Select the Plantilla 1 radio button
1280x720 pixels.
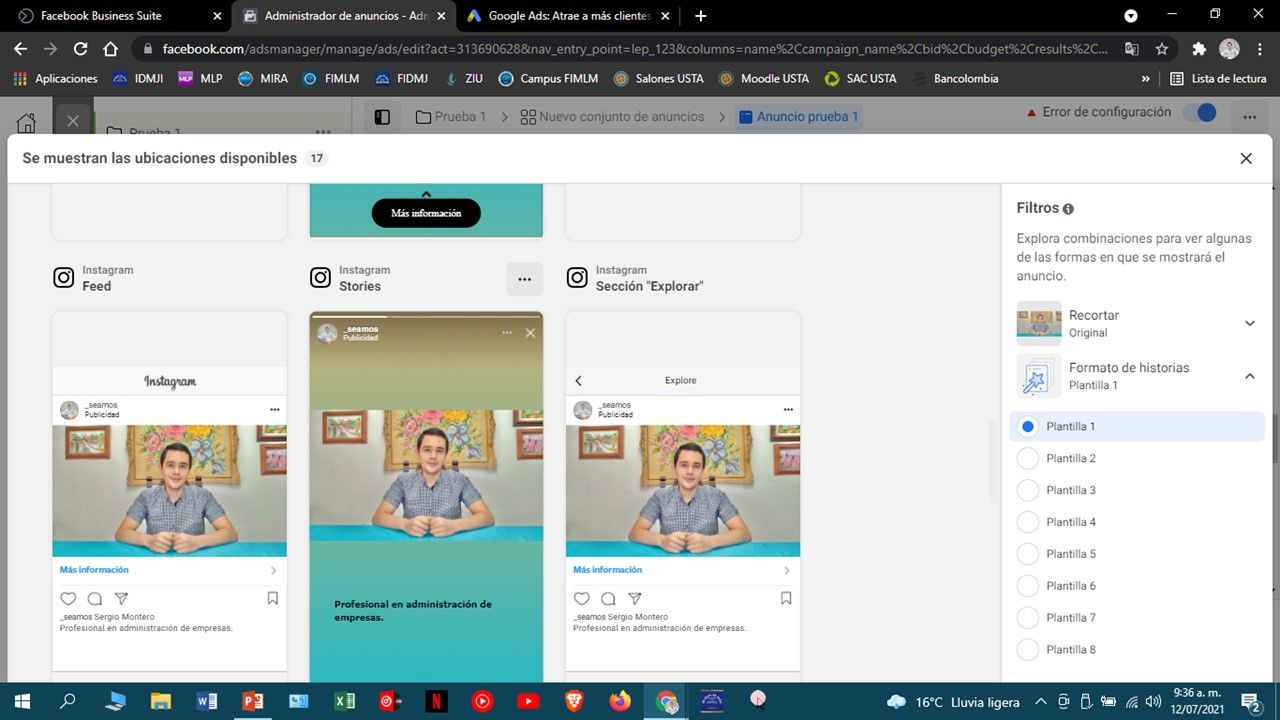(x=1027, y=426)
